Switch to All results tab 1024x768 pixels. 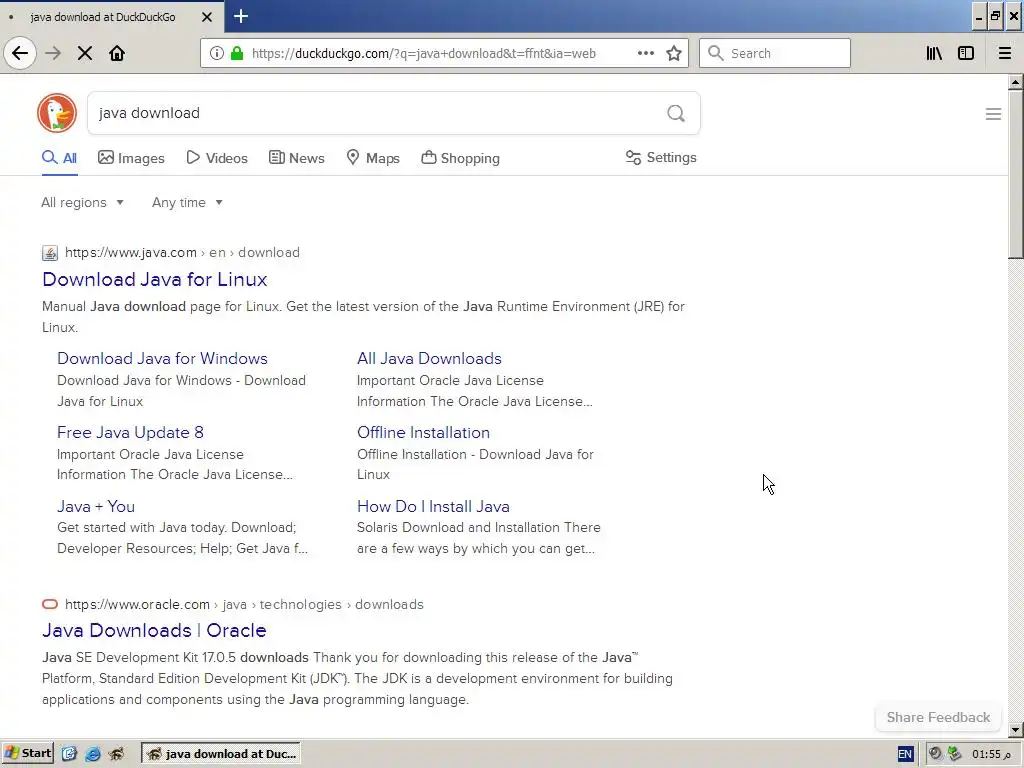pyautogui.click(x=59, y=158)
